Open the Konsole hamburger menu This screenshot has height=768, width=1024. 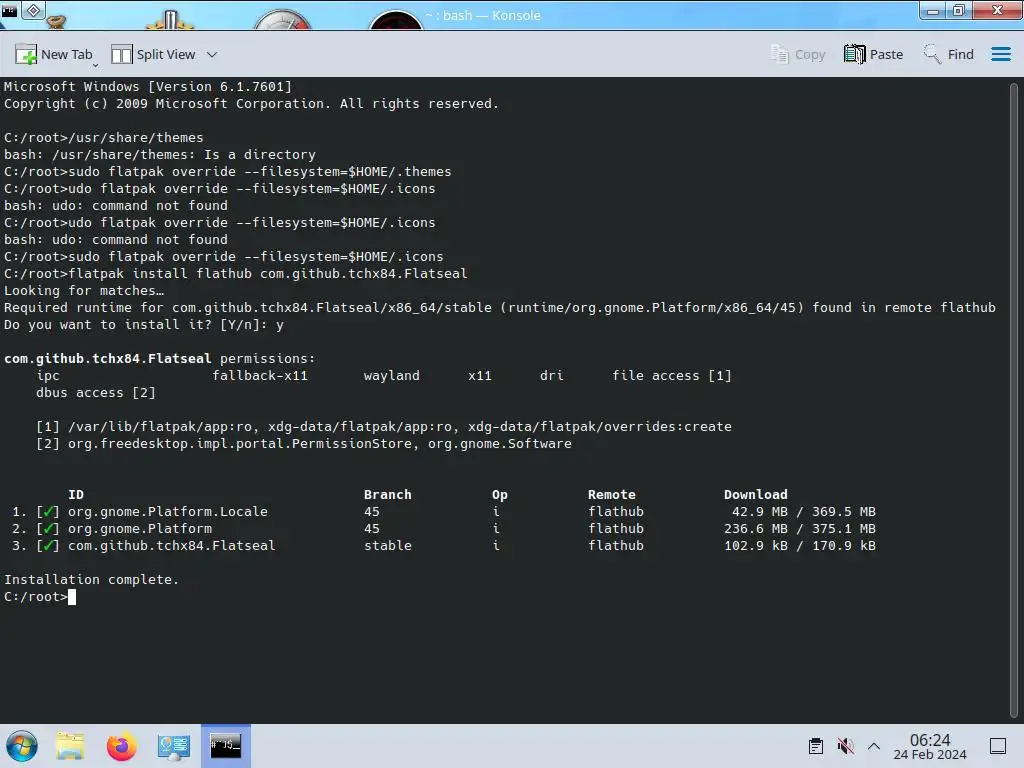pyautogui.click(x=1000, y=55)
